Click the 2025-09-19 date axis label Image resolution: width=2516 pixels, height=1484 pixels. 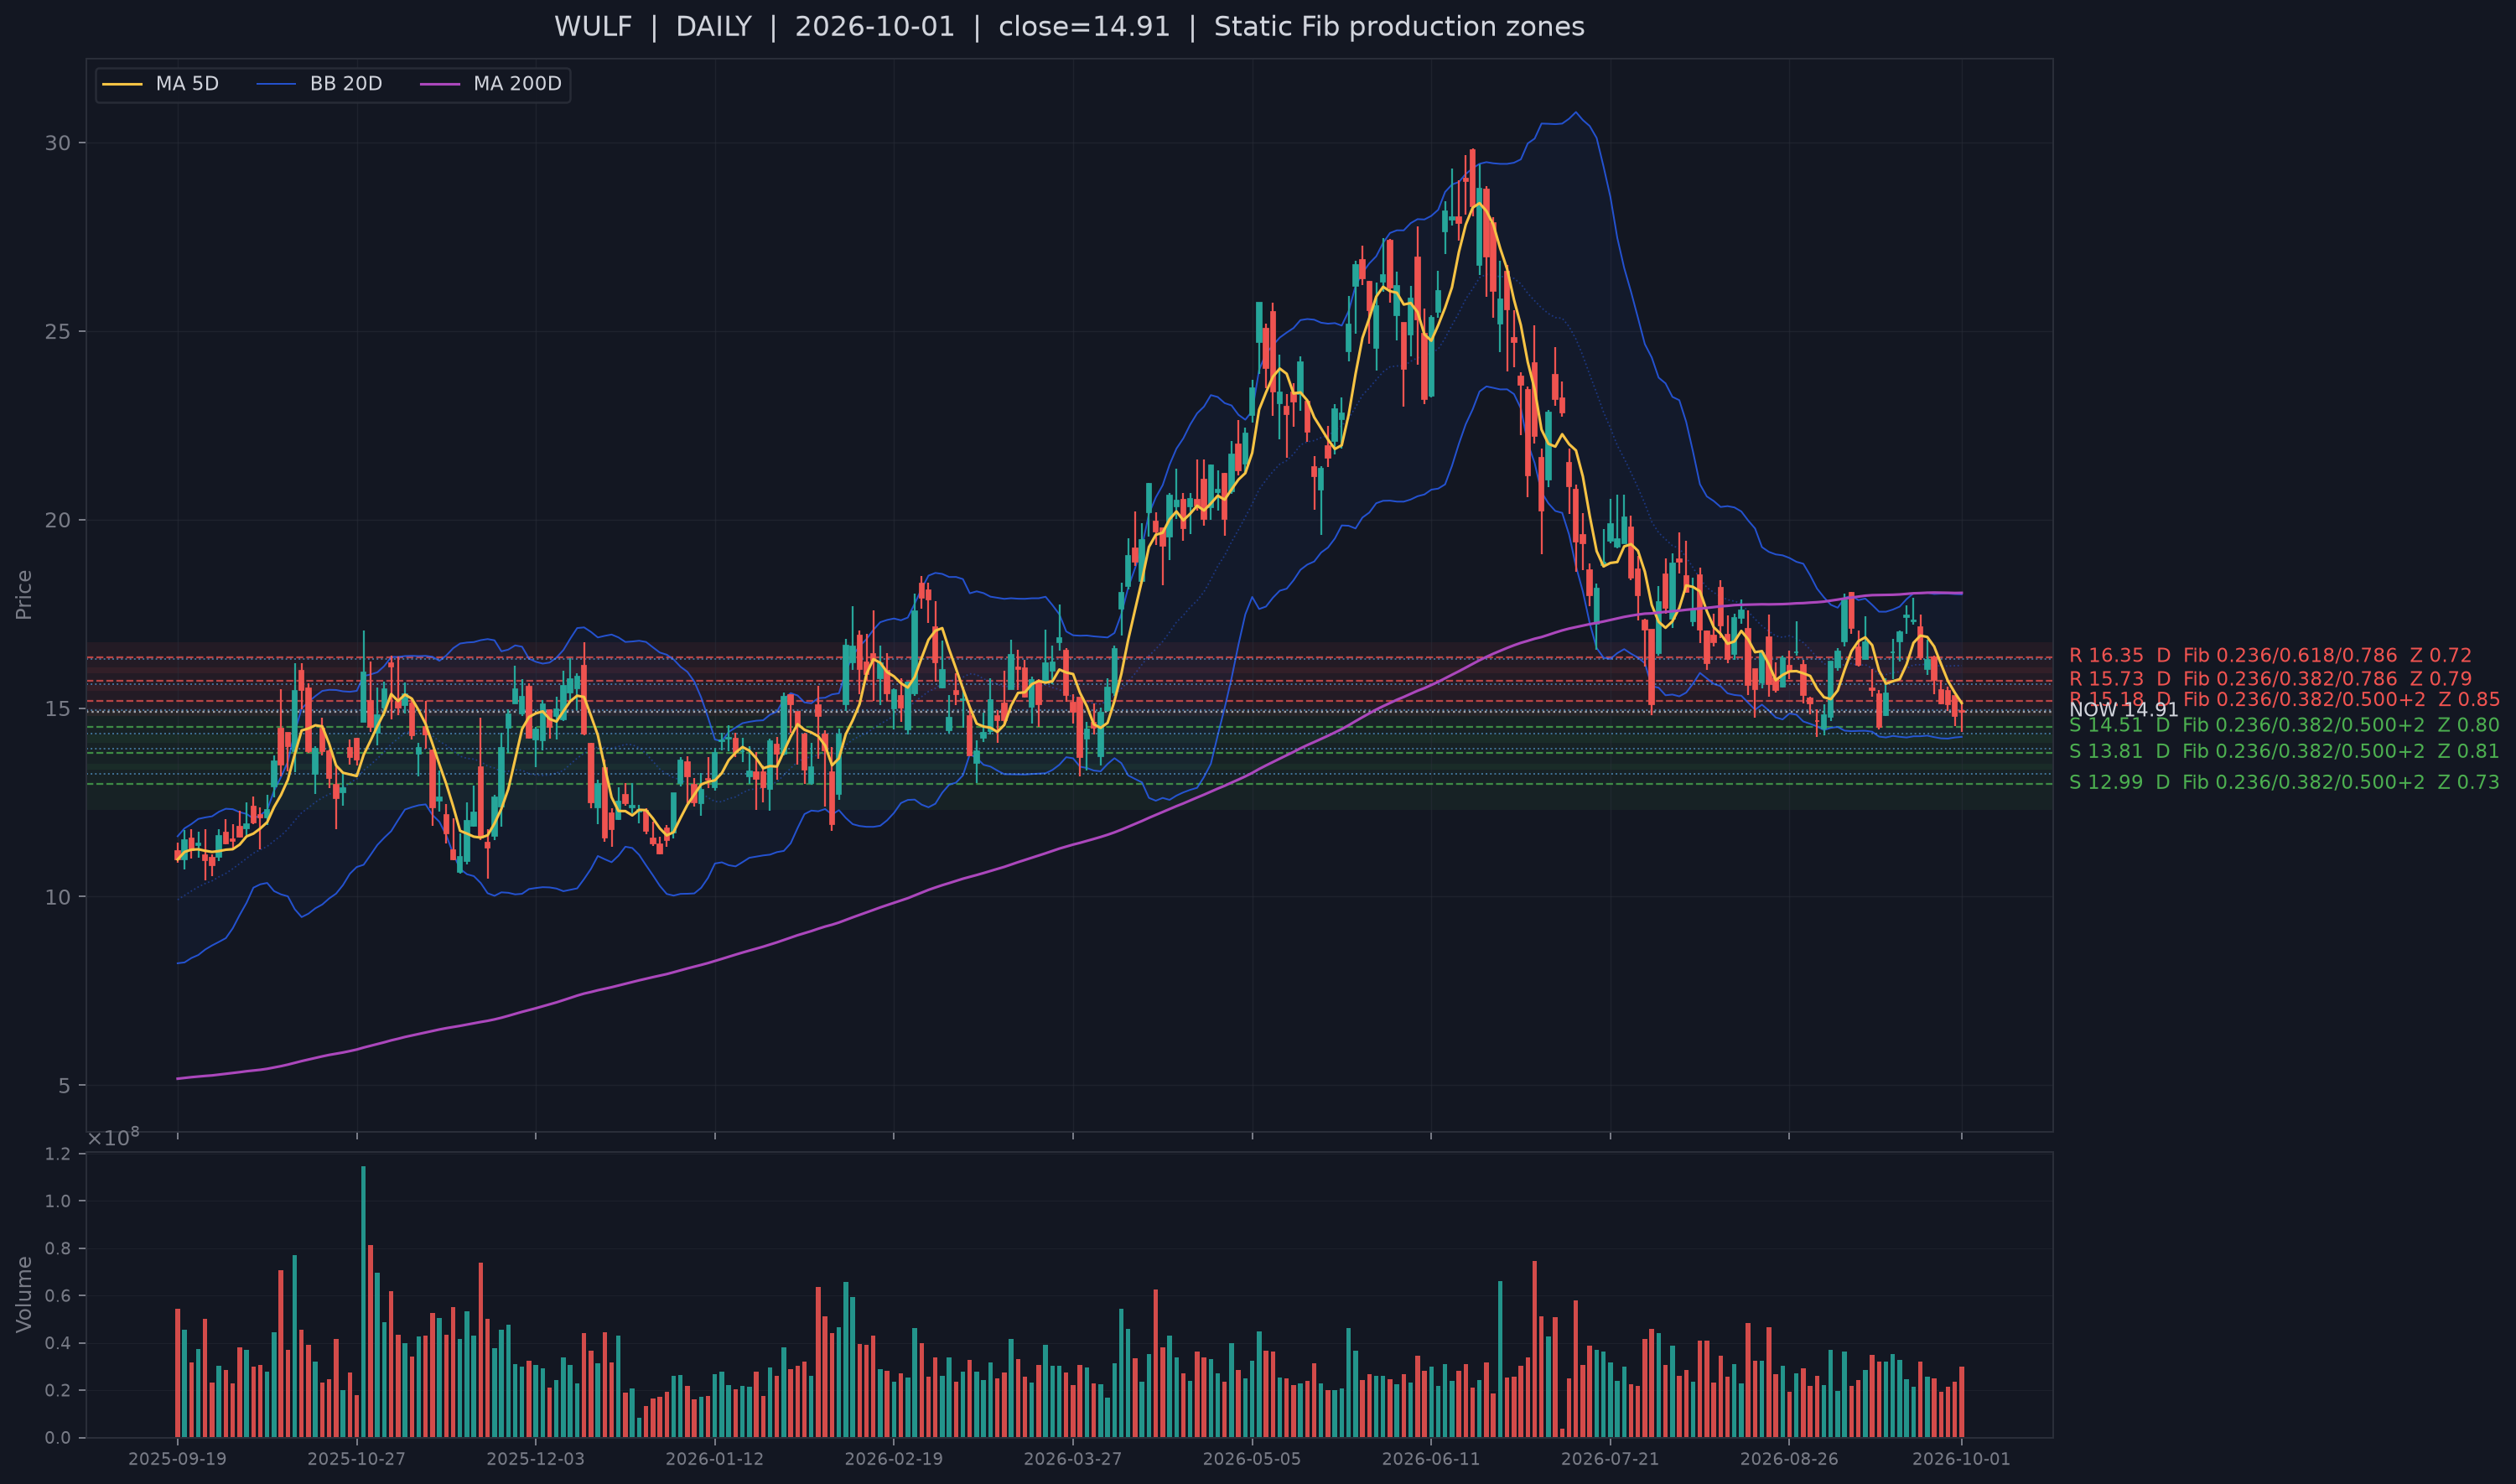point(177,1459)
